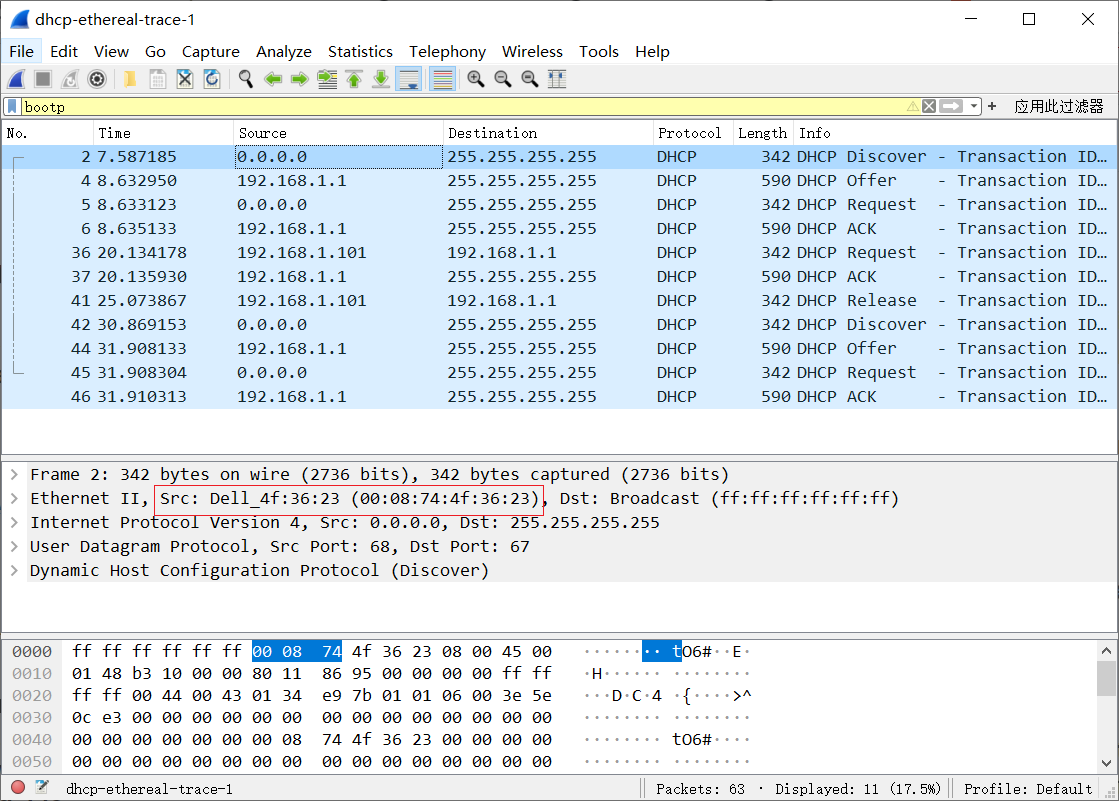Jump to the last packet
The image size is (1119, 801).
(x=381, y=79)
